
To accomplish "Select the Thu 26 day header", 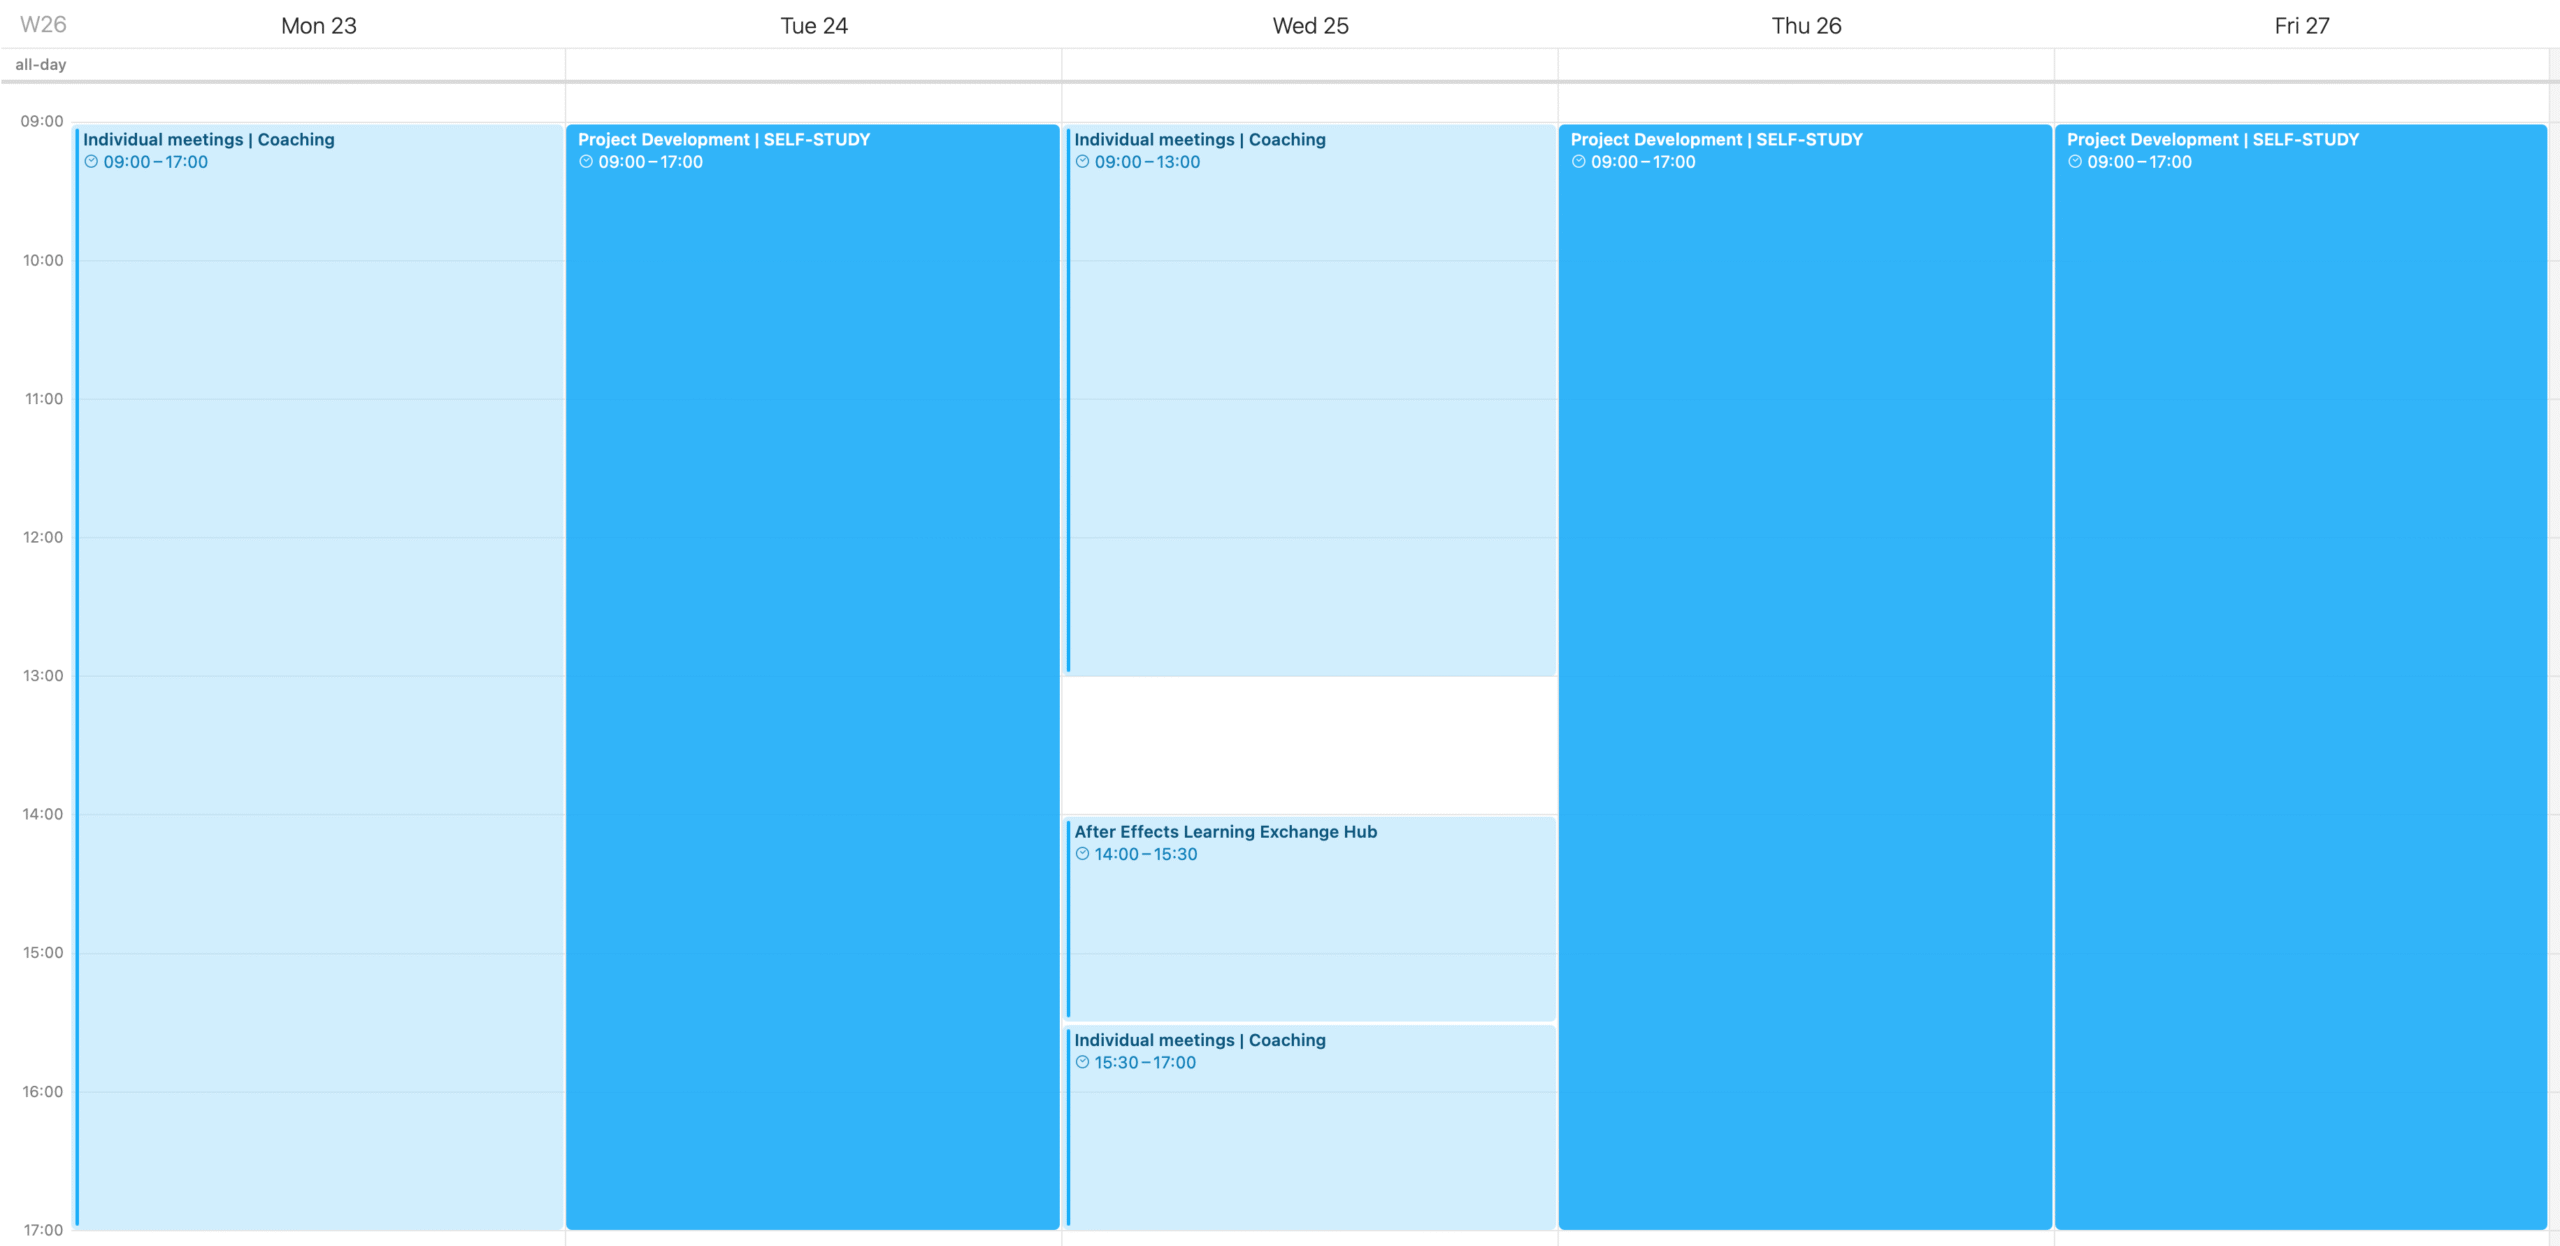I will tap(1806, 26).
